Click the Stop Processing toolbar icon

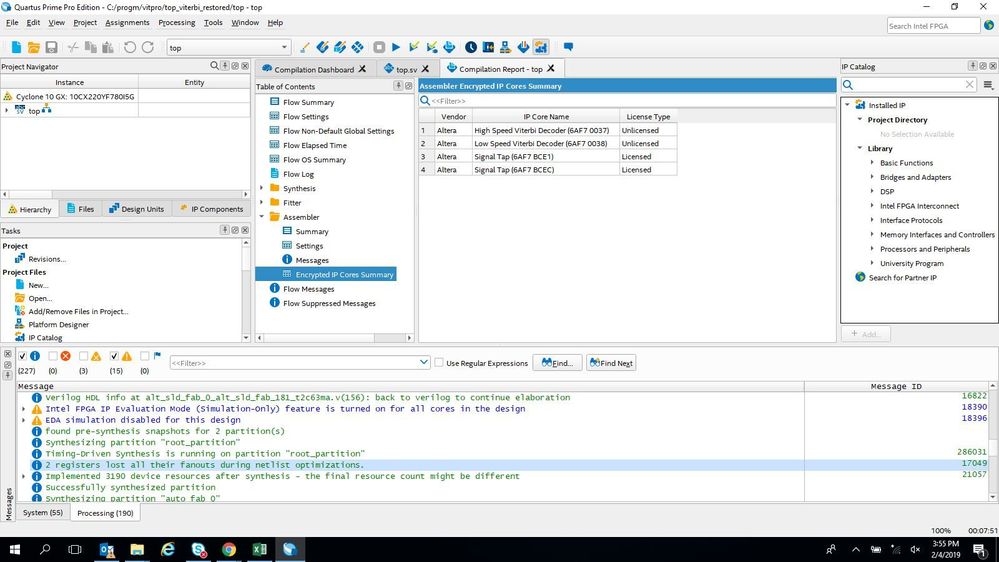point(379,47)
